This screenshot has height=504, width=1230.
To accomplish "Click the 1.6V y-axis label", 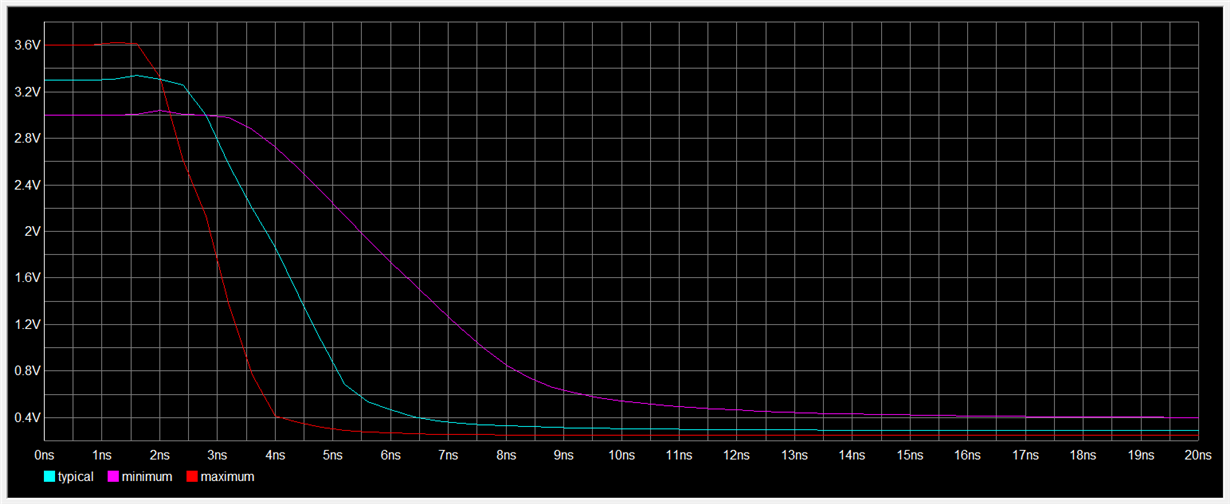I will coord(27,278).
